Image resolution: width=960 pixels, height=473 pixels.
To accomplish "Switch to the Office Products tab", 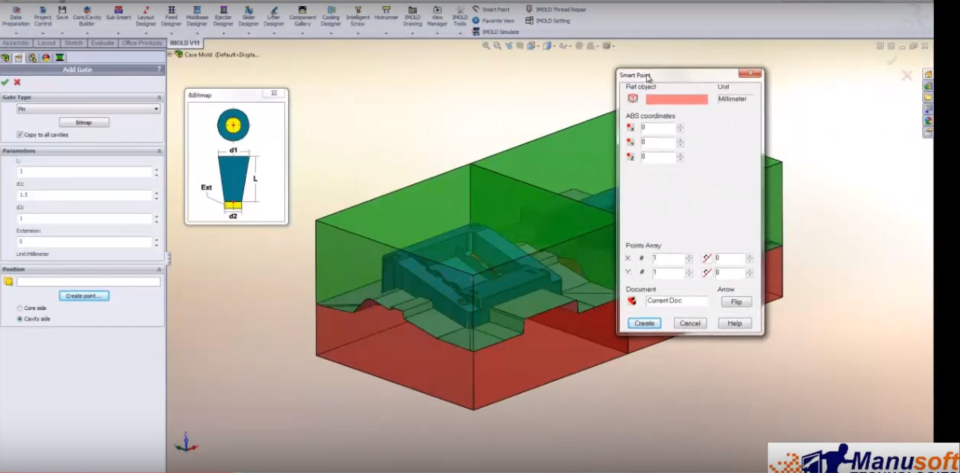I will 142,43.
